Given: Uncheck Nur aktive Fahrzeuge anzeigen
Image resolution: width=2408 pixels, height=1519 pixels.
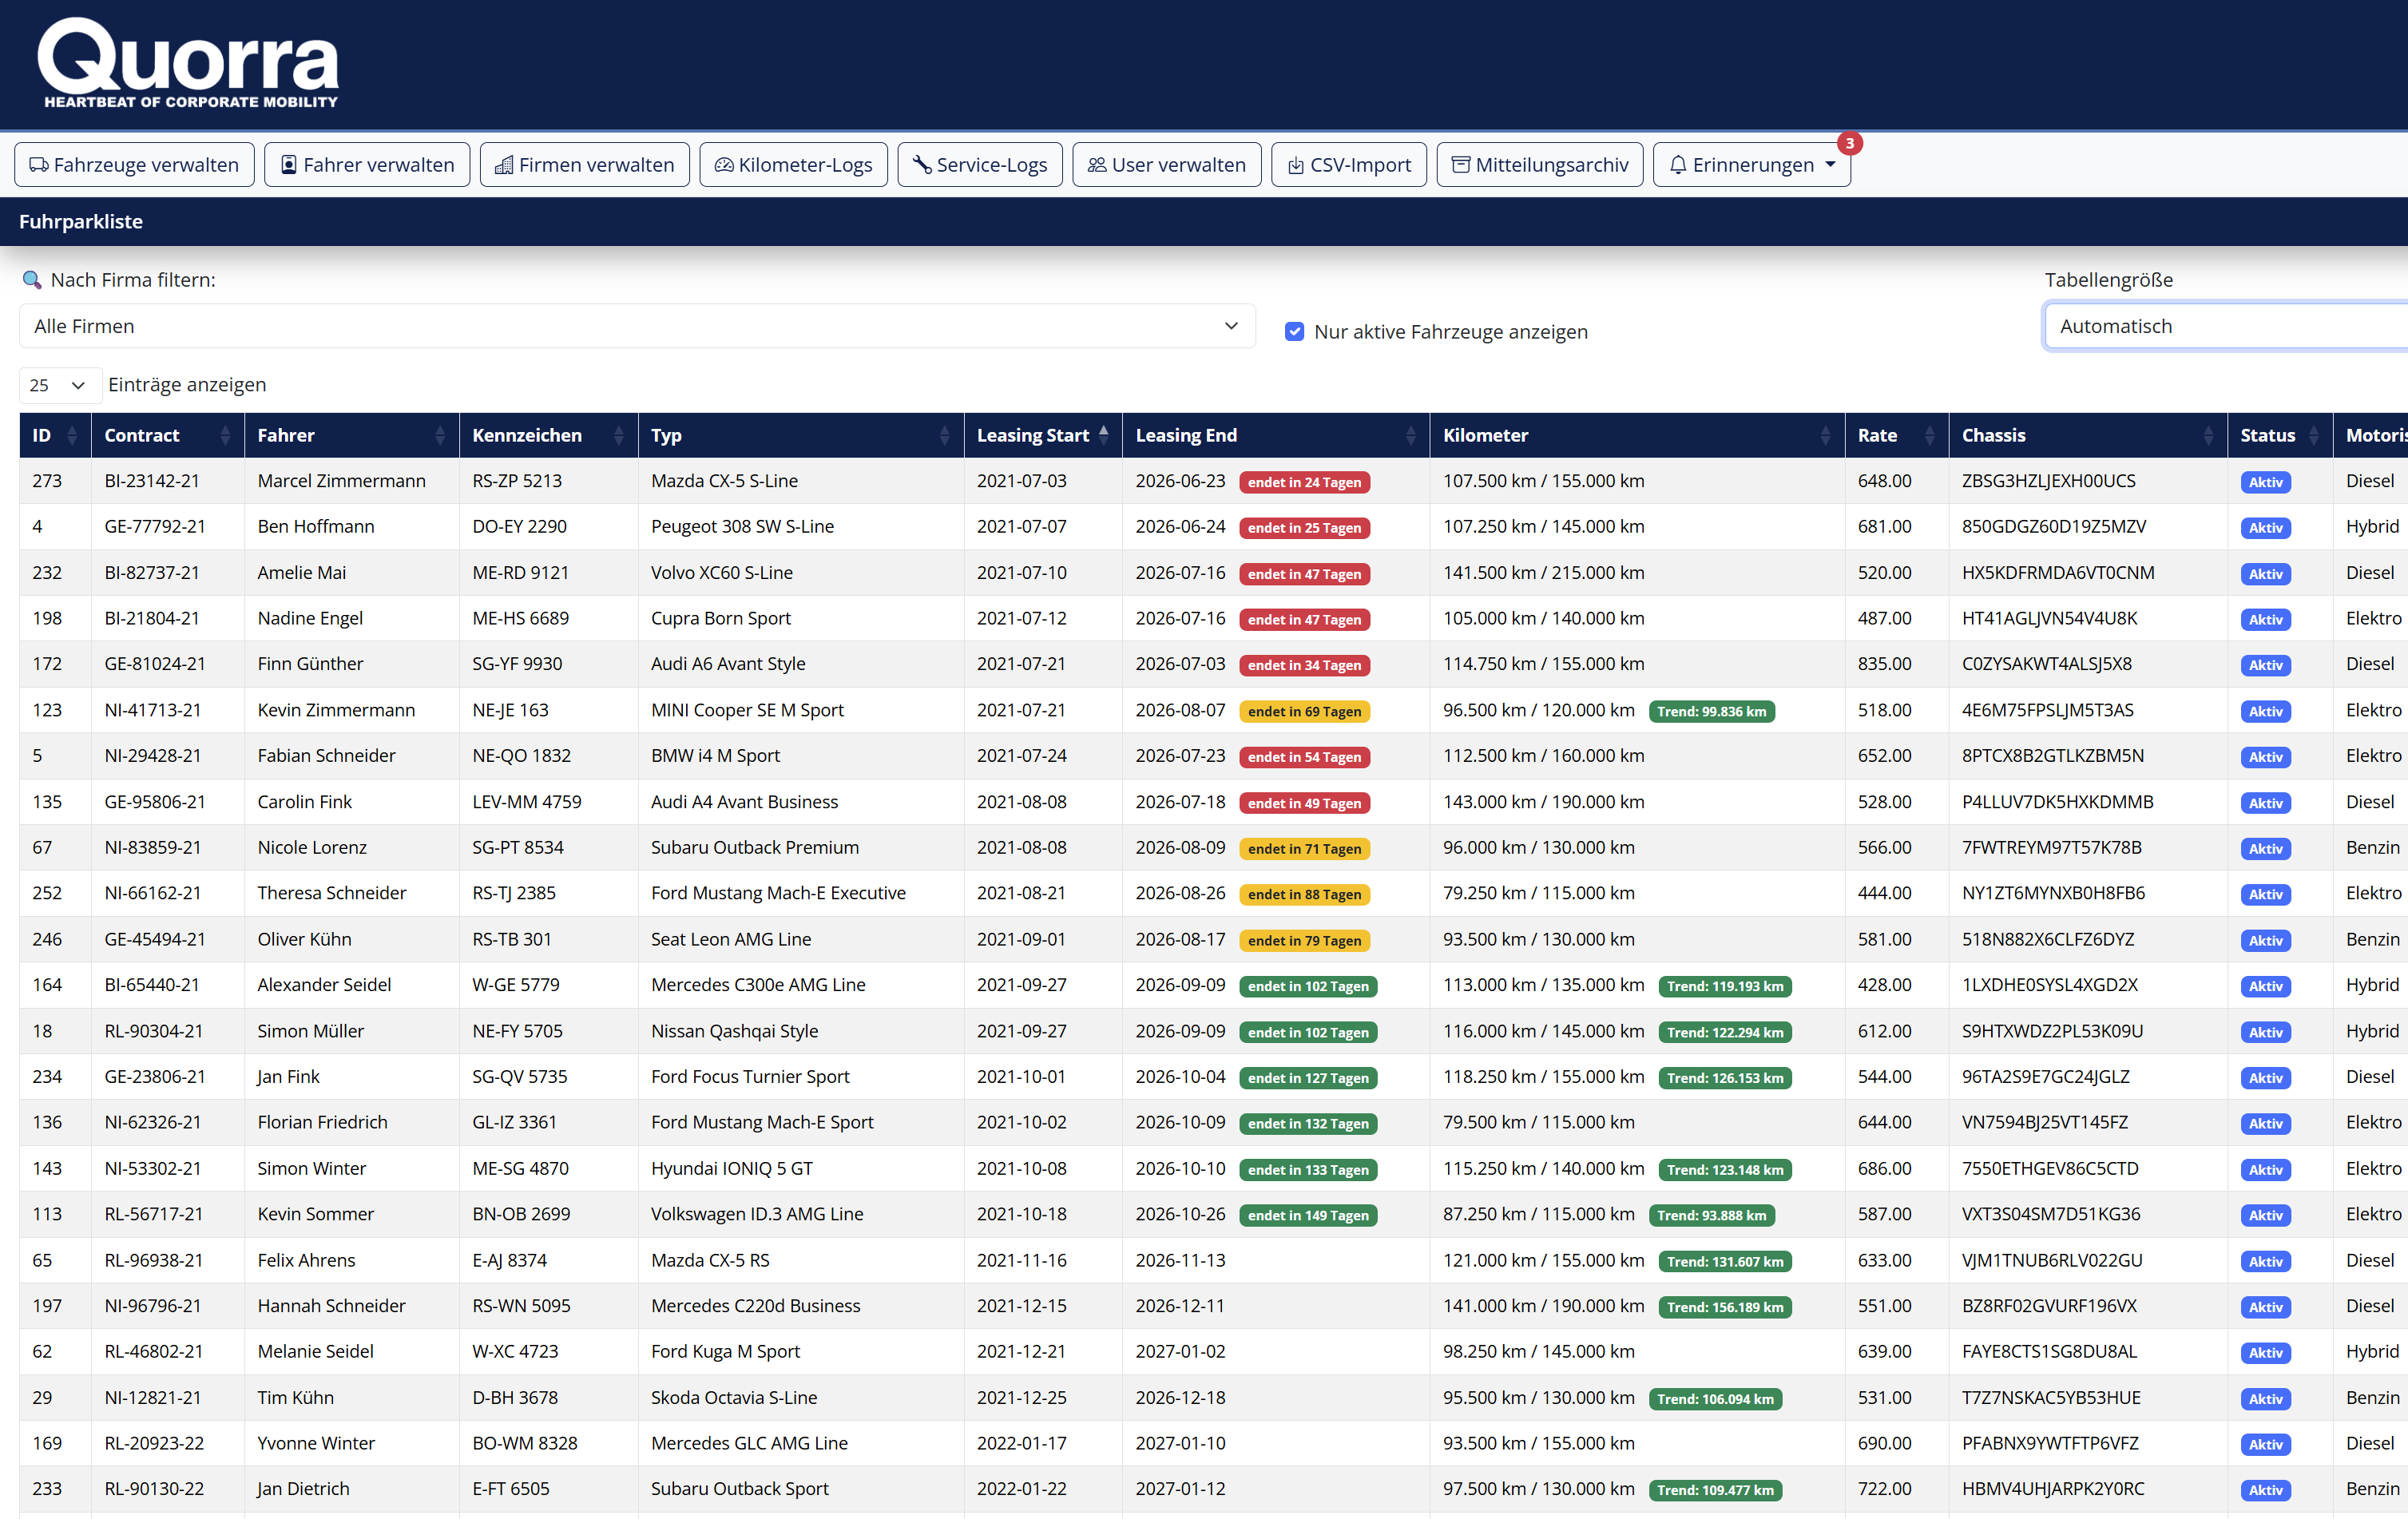Looking at the screenshot, I should [x=1294, y=331].
